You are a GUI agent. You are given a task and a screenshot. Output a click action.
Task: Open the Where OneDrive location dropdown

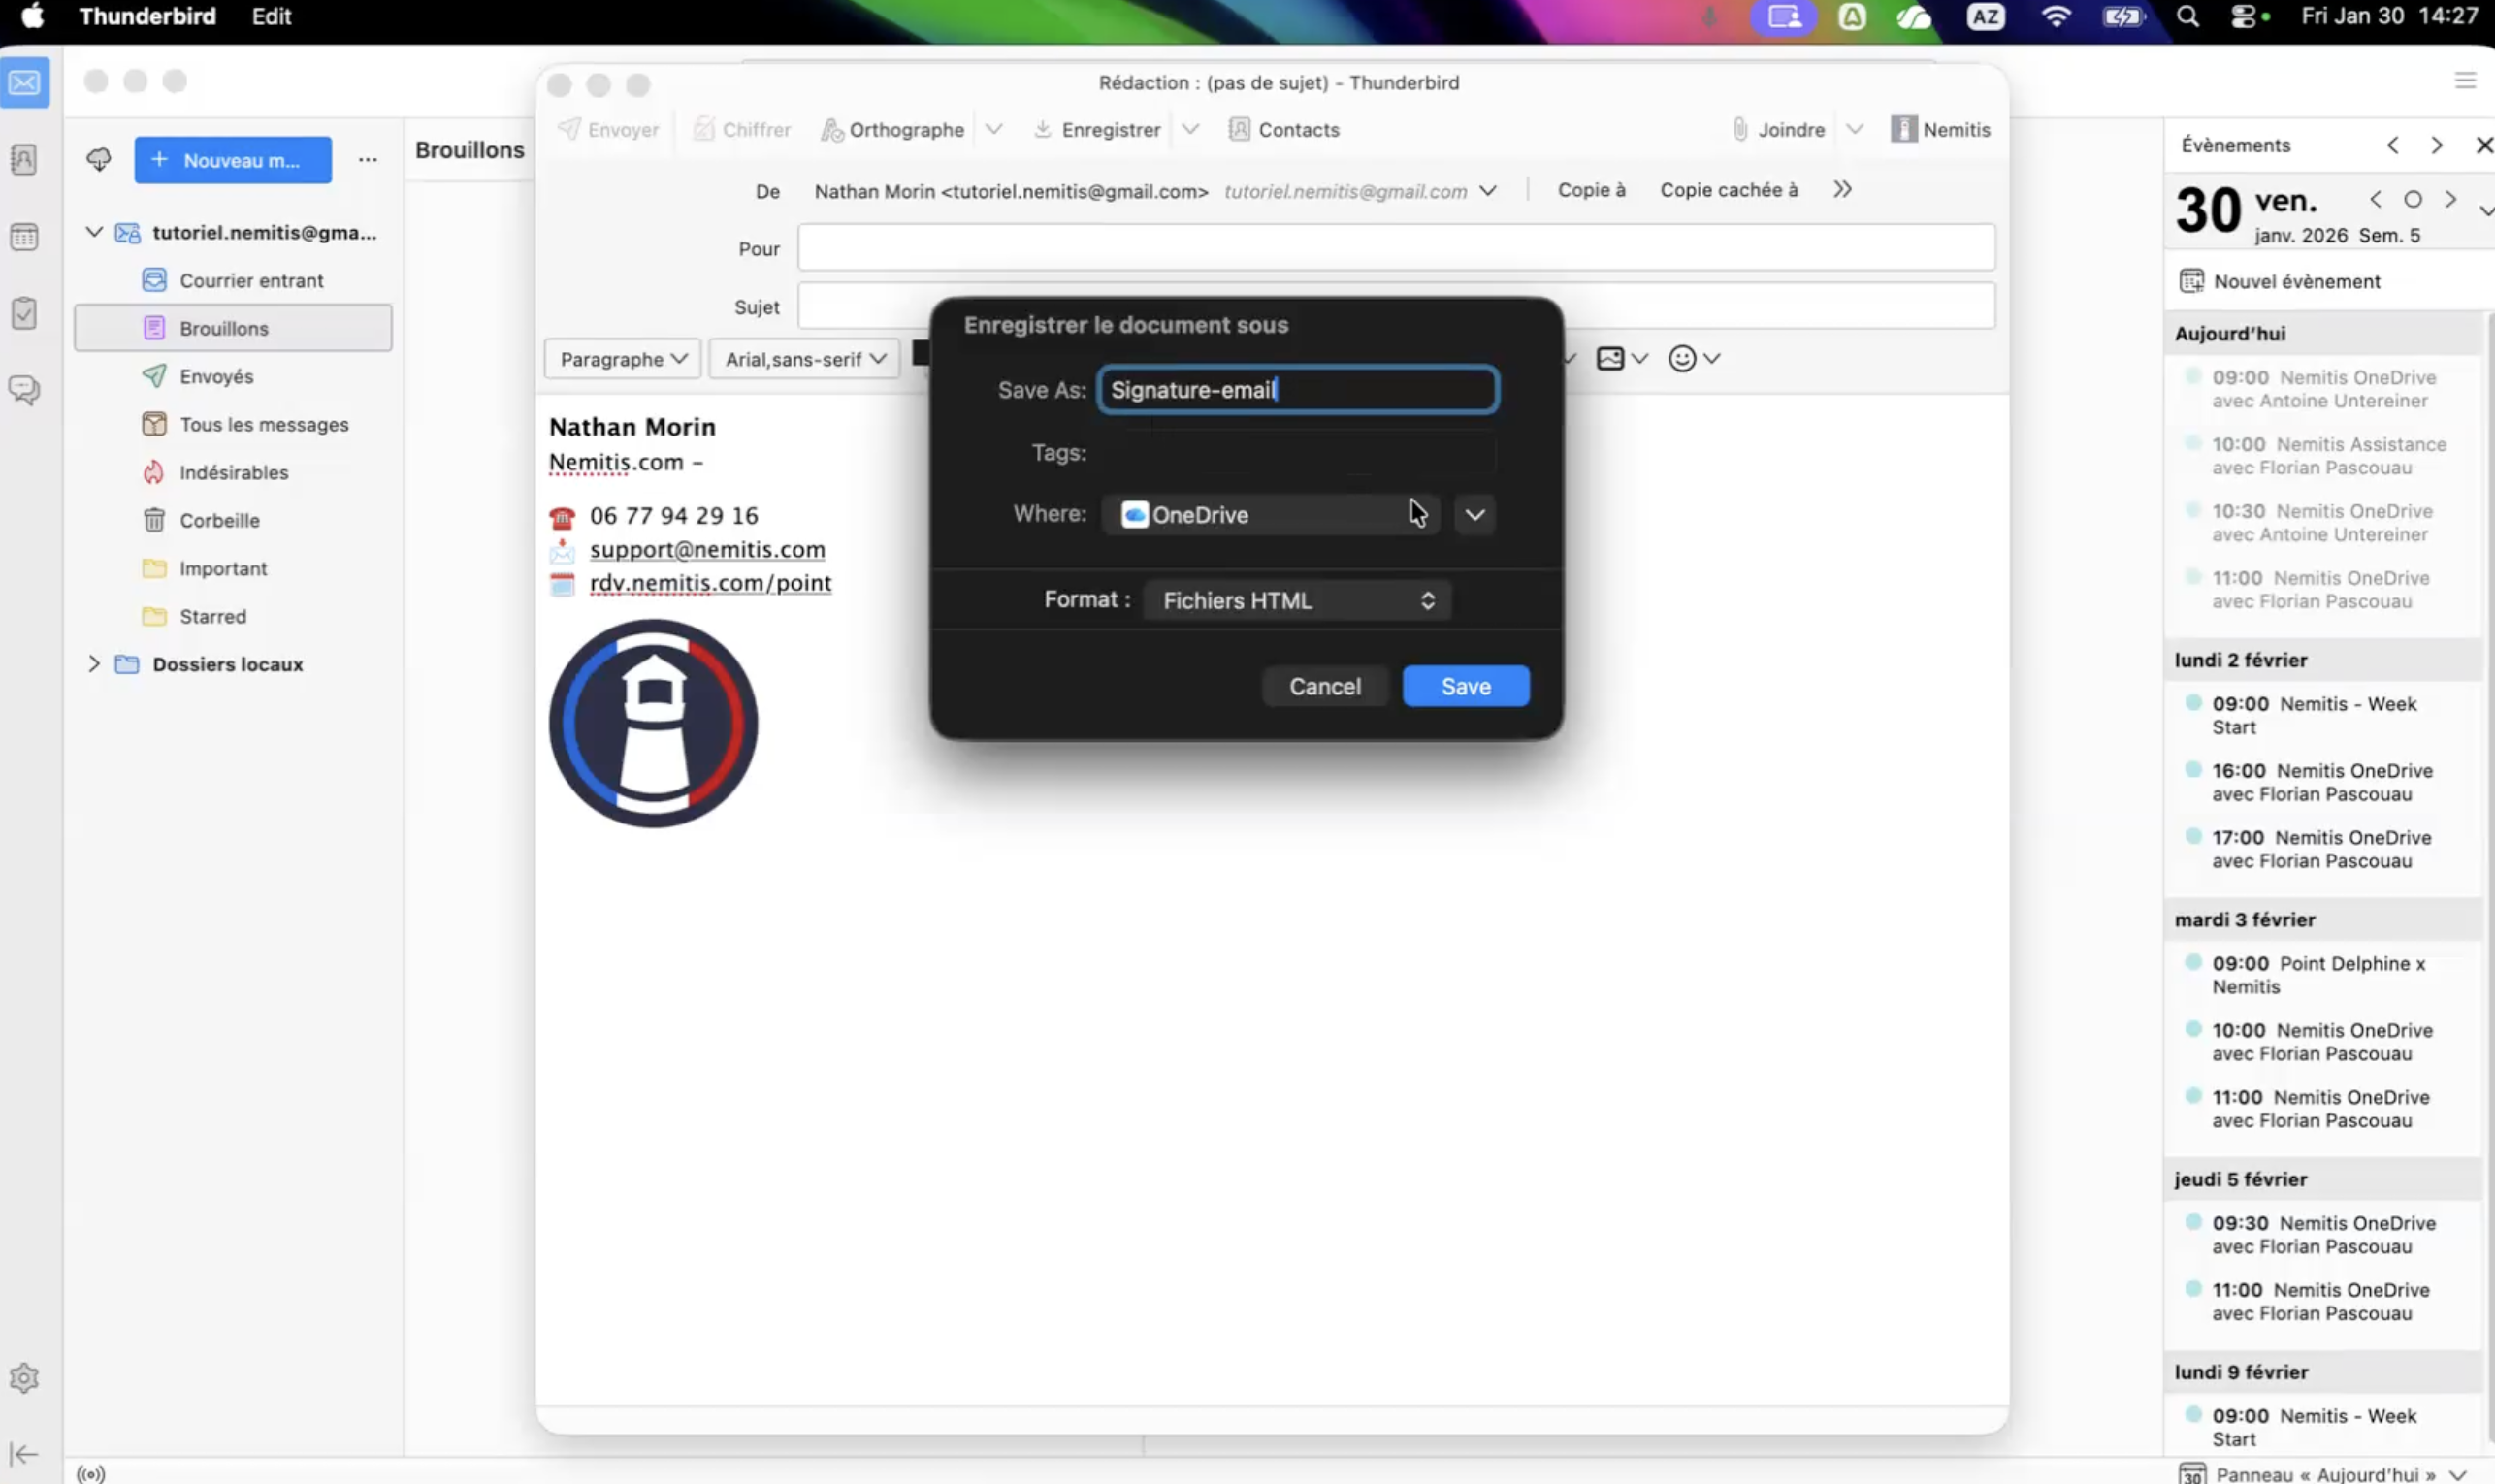coord(1474,514)
